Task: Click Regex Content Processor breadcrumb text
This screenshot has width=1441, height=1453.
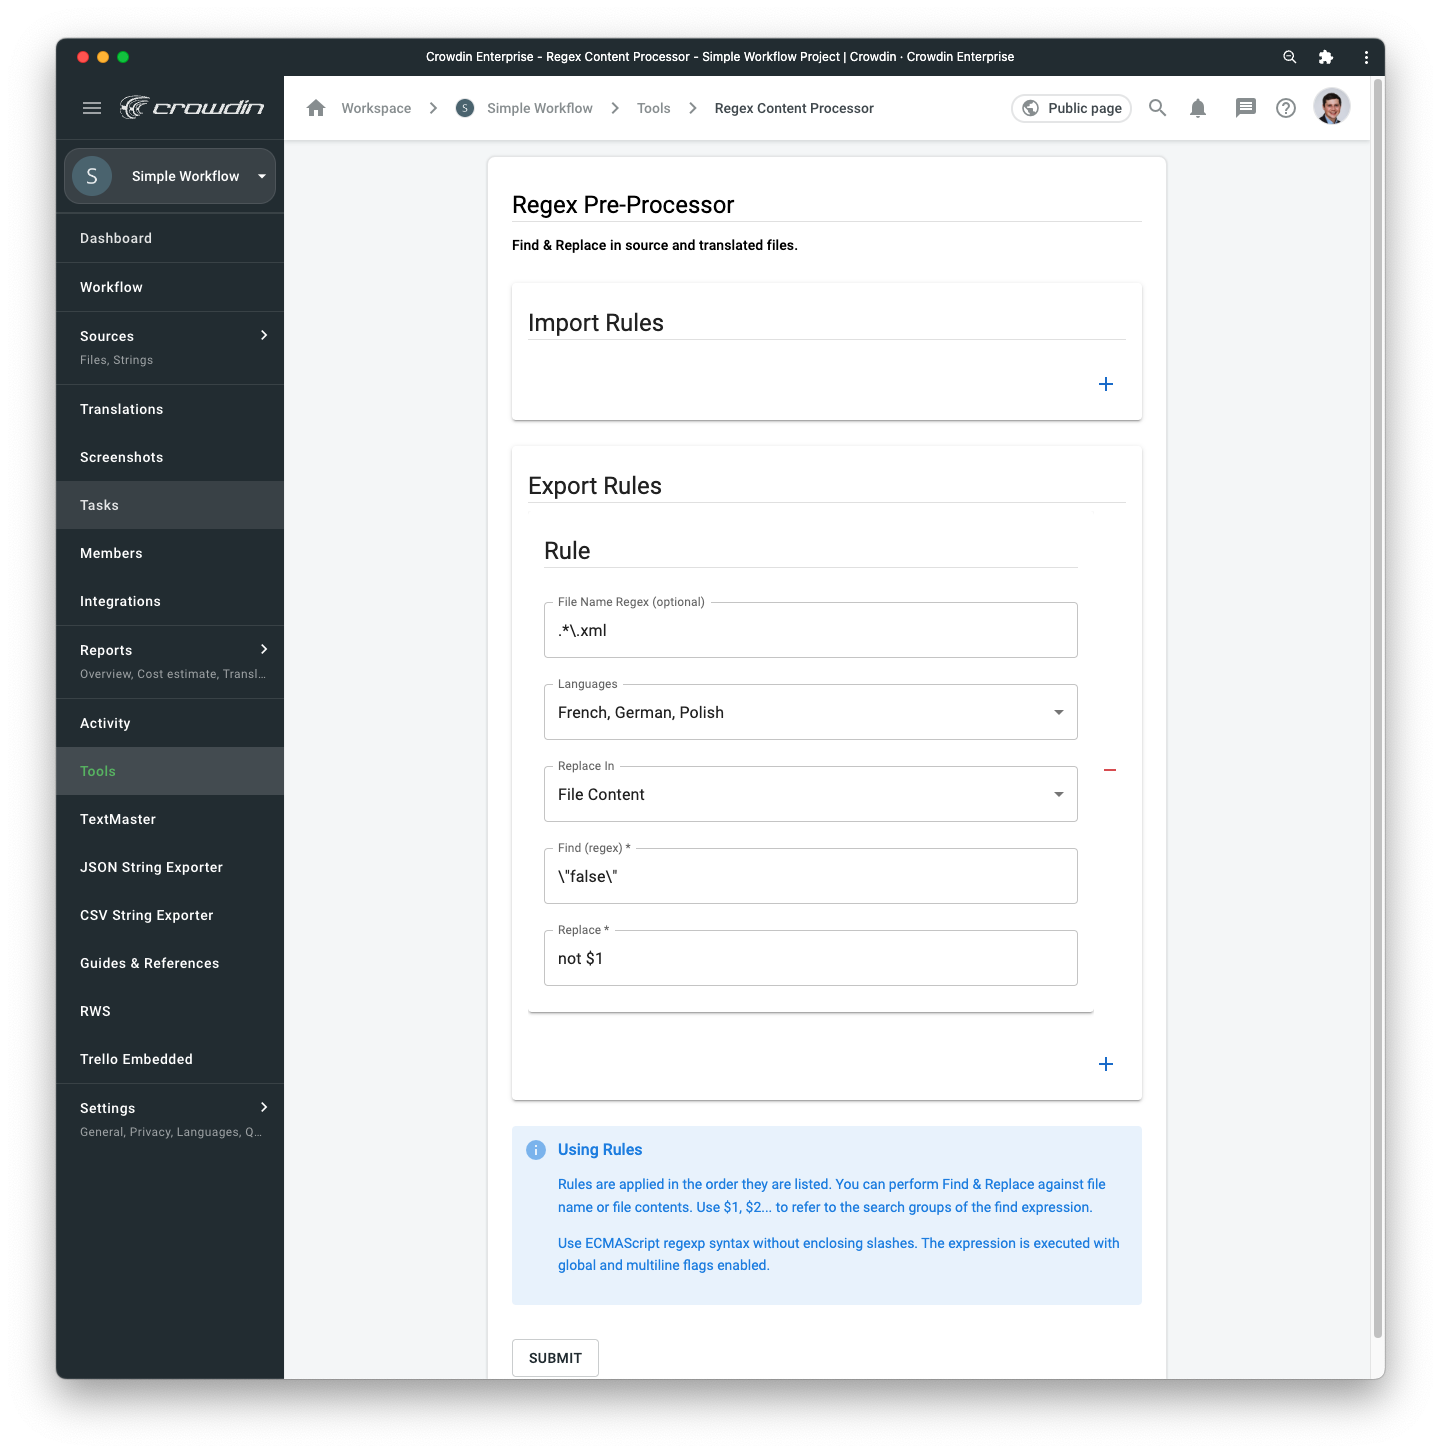Action: 794,108
